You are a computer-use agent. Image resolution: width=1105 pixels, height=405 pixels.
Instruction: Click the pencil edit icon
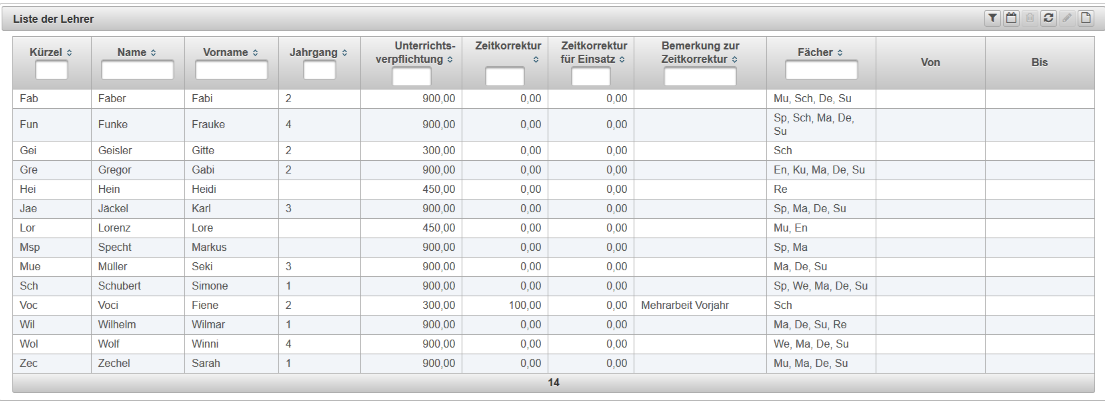1067,18
